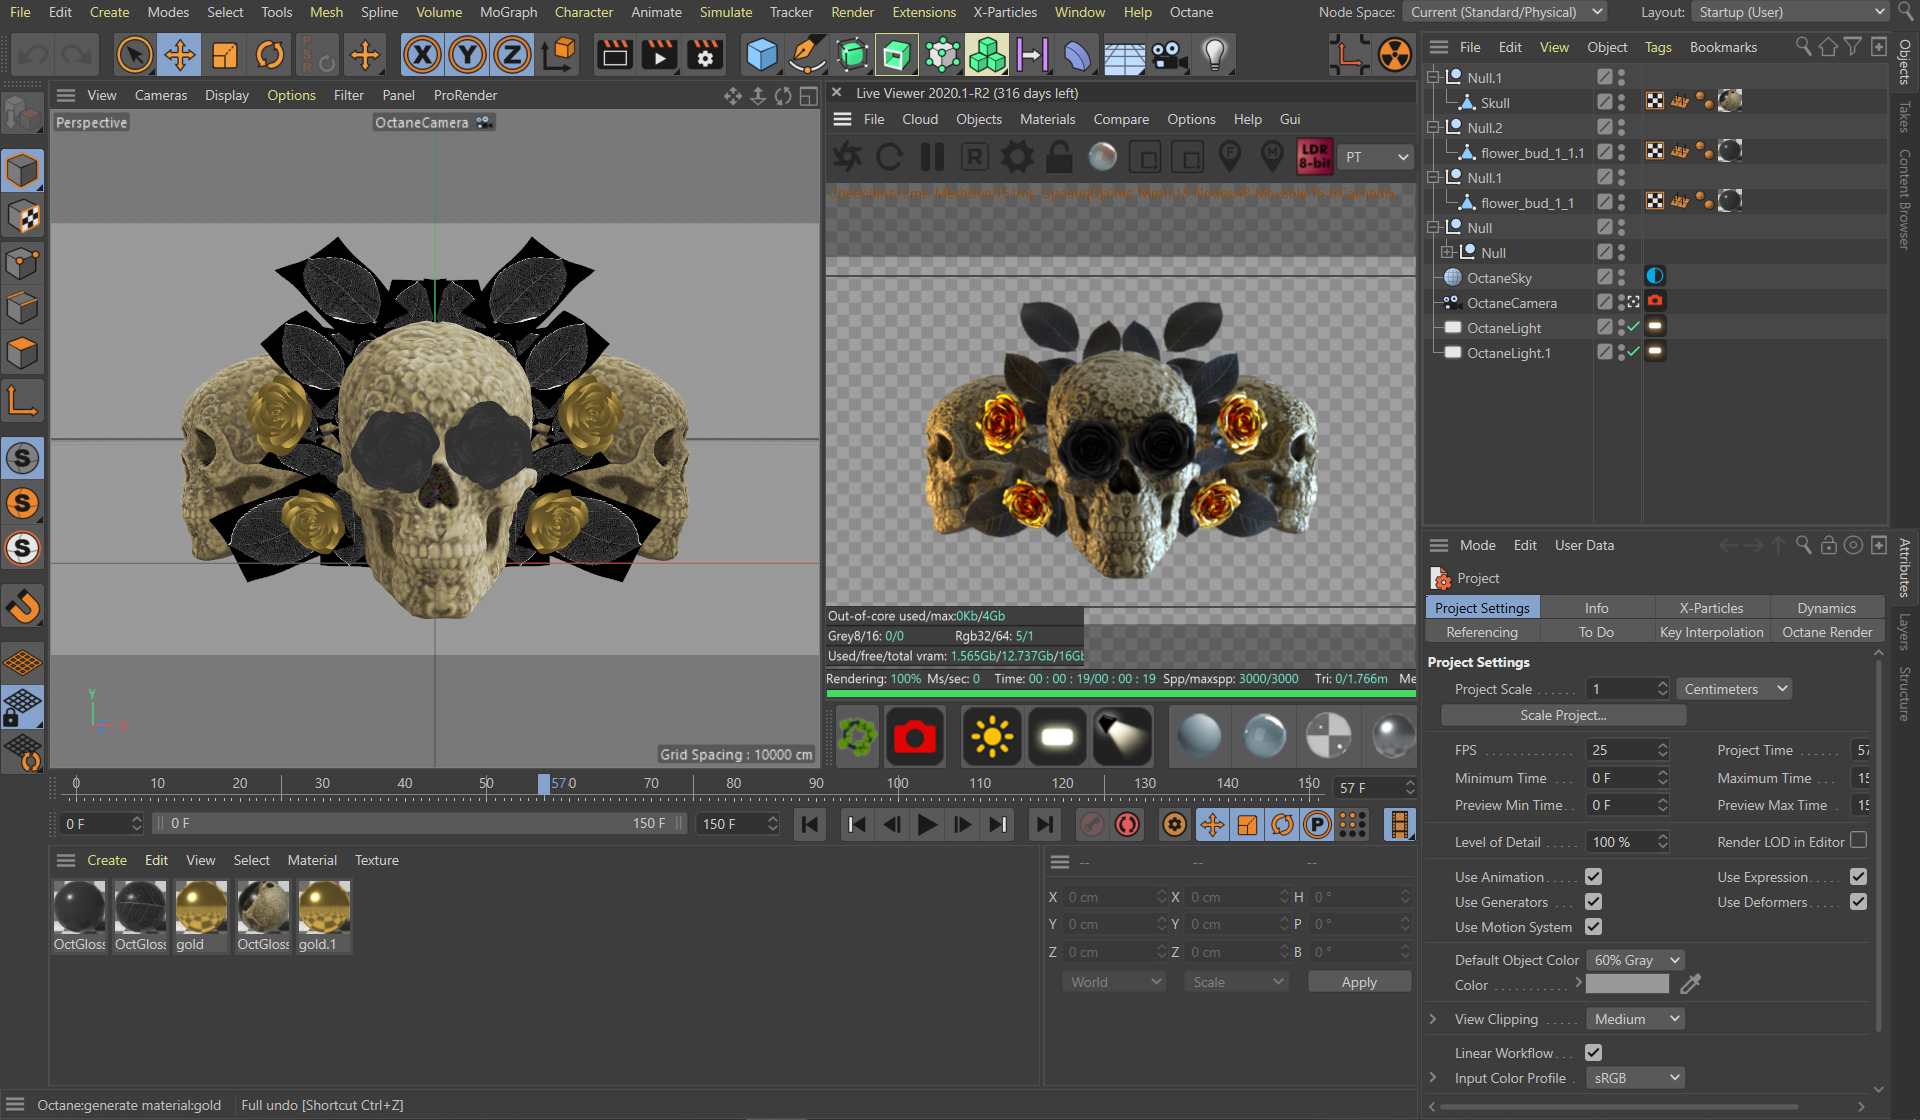
Task: Open the Centimeters unit dropdown
Action: tap(1733, 689)
